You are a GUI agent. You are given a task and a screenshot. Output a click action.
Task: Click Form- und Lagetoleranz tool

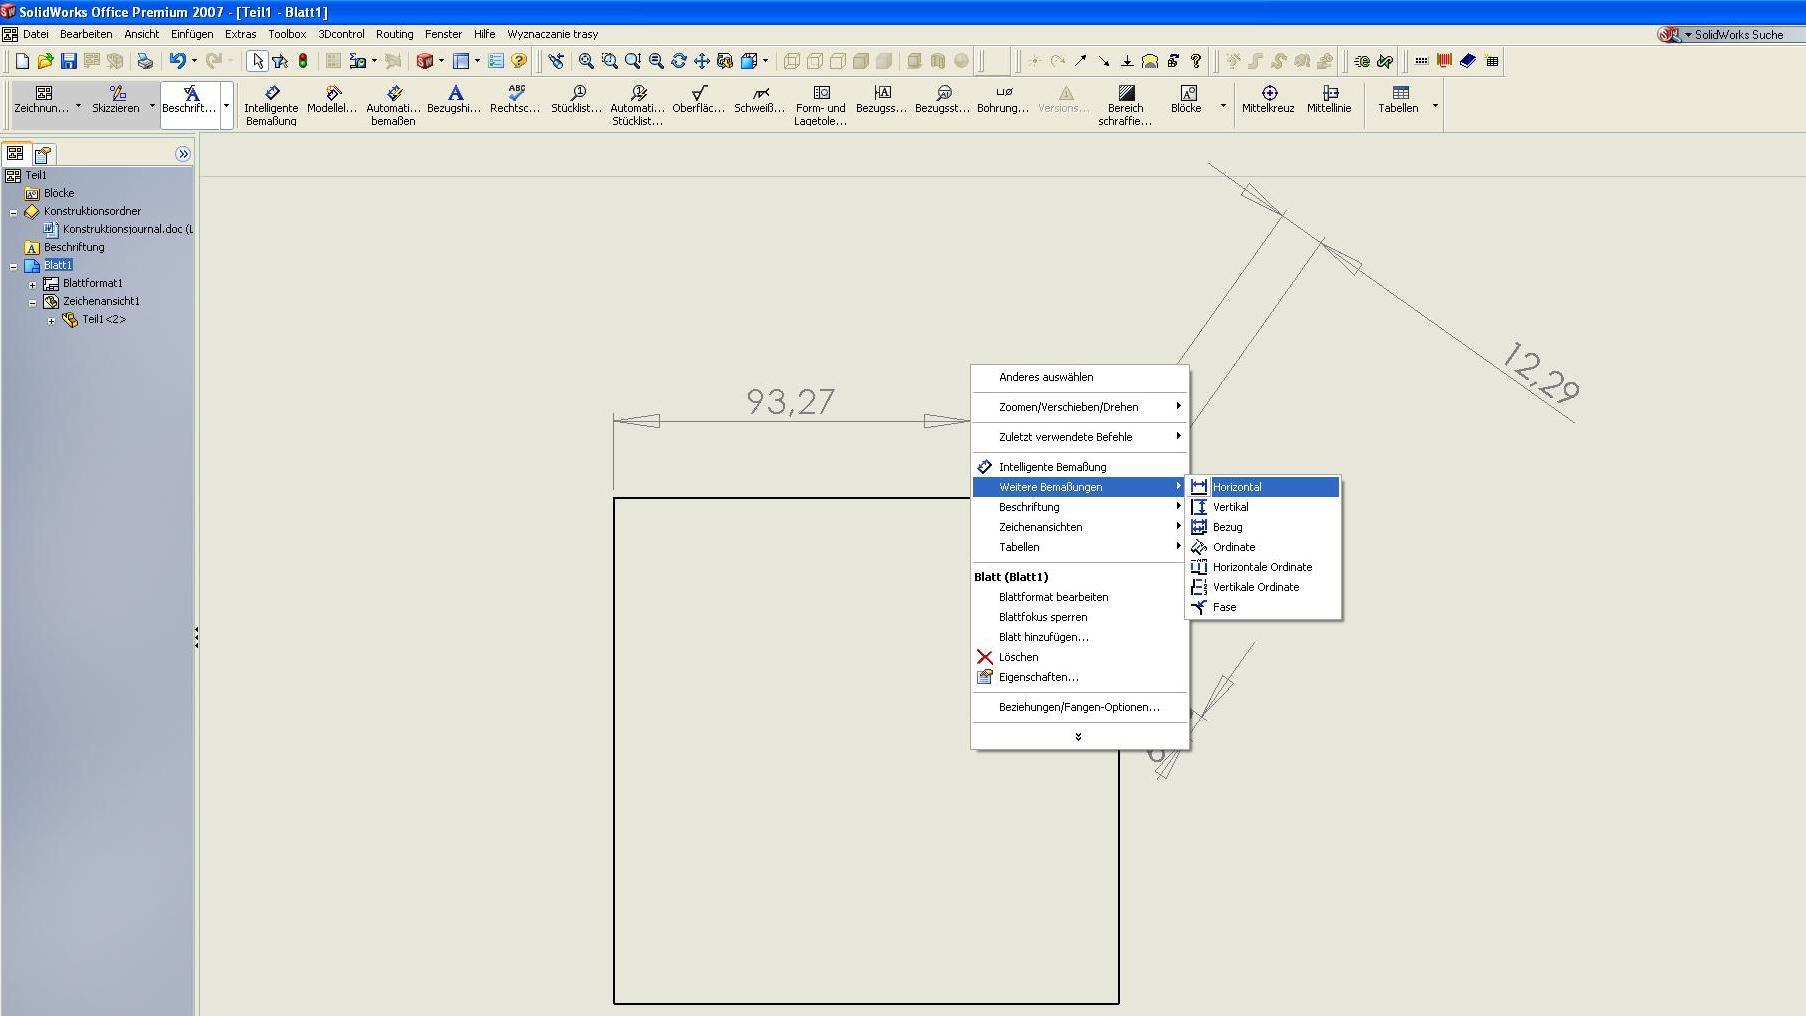(821, 105)
